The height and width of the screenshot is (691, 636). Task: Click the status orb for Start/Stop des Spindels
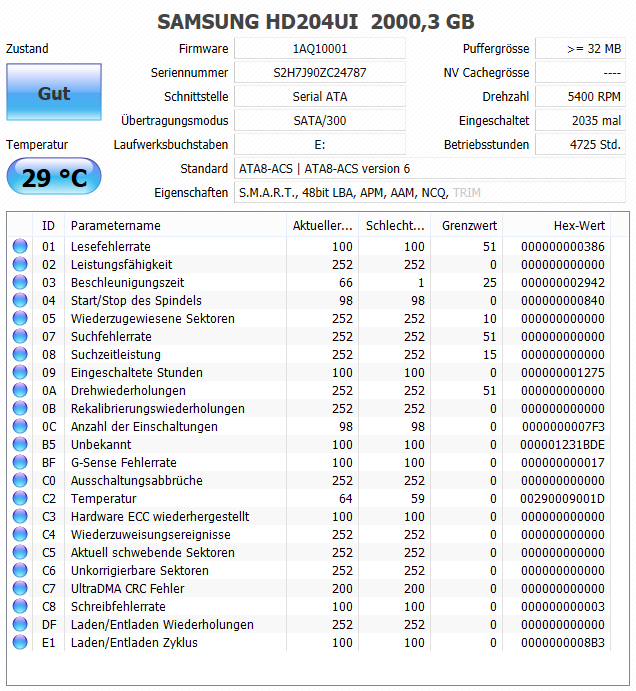[20, 300]
